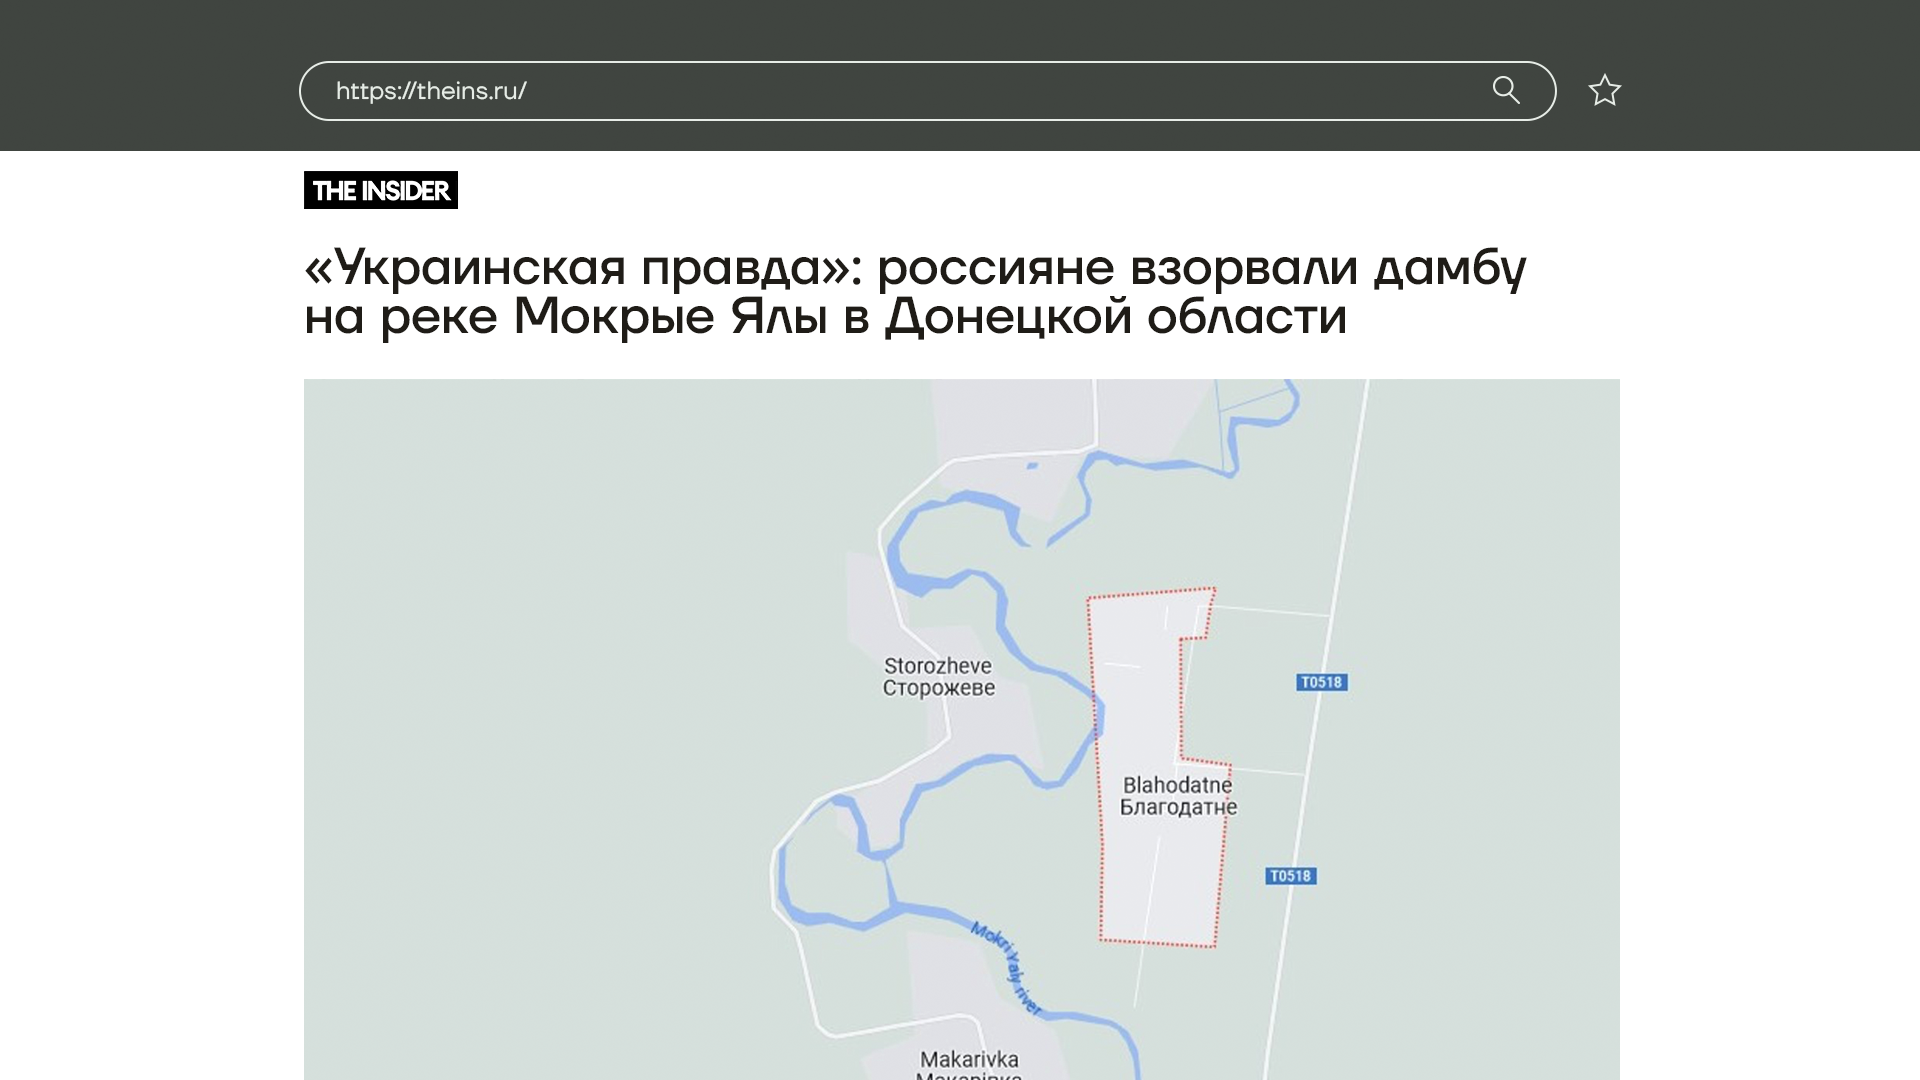This screenshot has height=1080, width=1920.
Task: Click the Storozheve label on map
Action: [937, 666]
